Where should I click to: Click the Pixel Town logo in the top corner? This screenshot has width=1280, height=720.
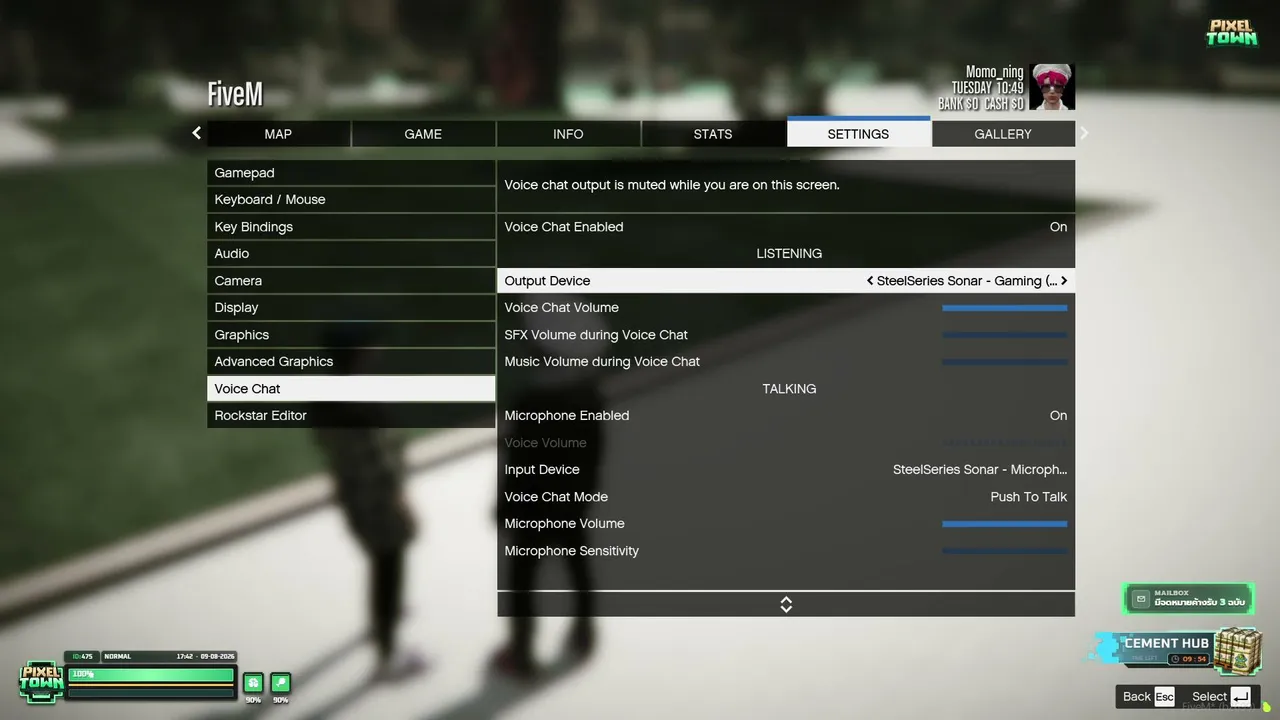(x=1231, y=32)
